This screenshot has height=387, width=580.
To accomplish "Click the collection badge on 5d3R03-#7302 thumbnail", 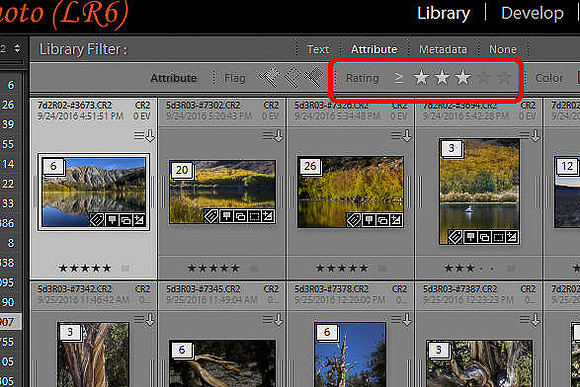I will click(240, 216).
